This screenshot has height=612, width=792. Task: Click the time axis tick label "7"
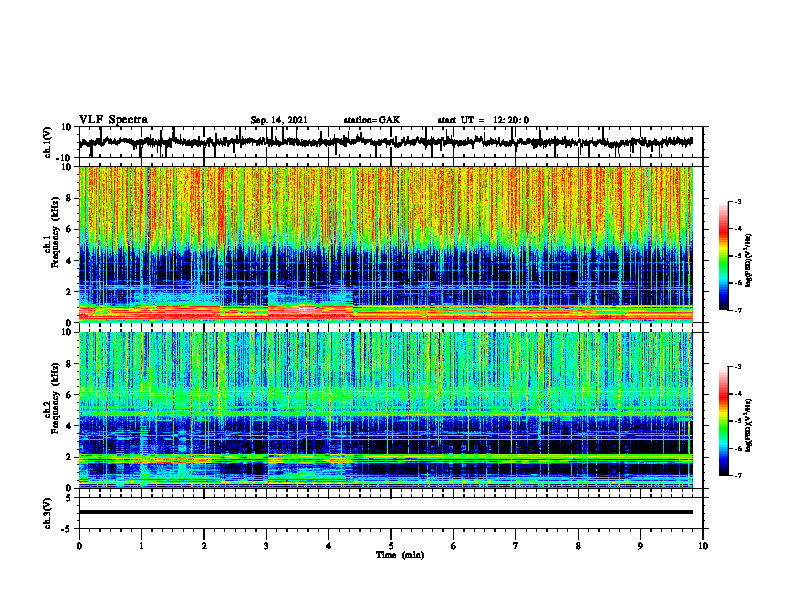click(x=516, y=546)
